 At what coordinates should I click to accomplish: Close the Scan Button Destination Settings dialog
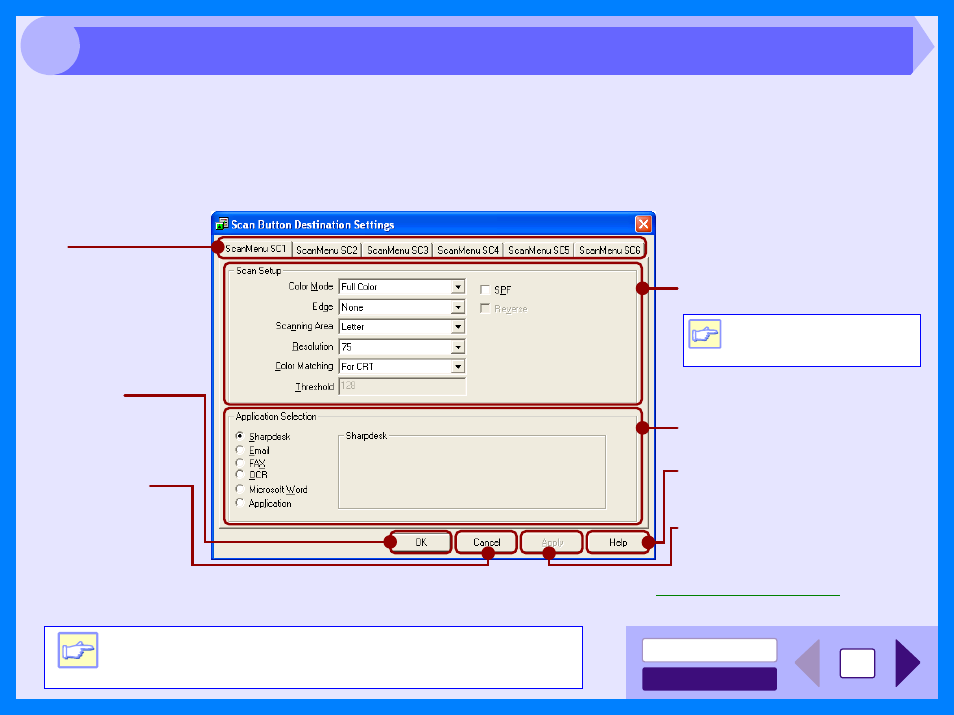[x=643, y=224]
